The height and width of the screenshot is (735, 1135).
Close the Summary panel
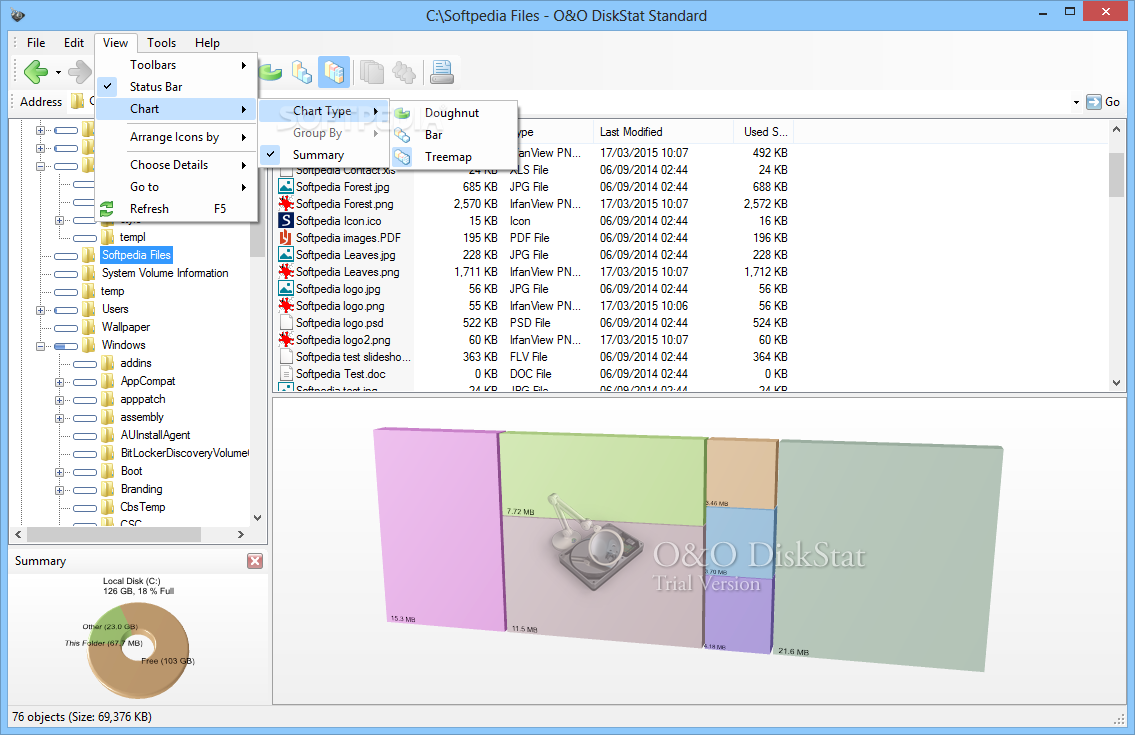pos(255,561)
